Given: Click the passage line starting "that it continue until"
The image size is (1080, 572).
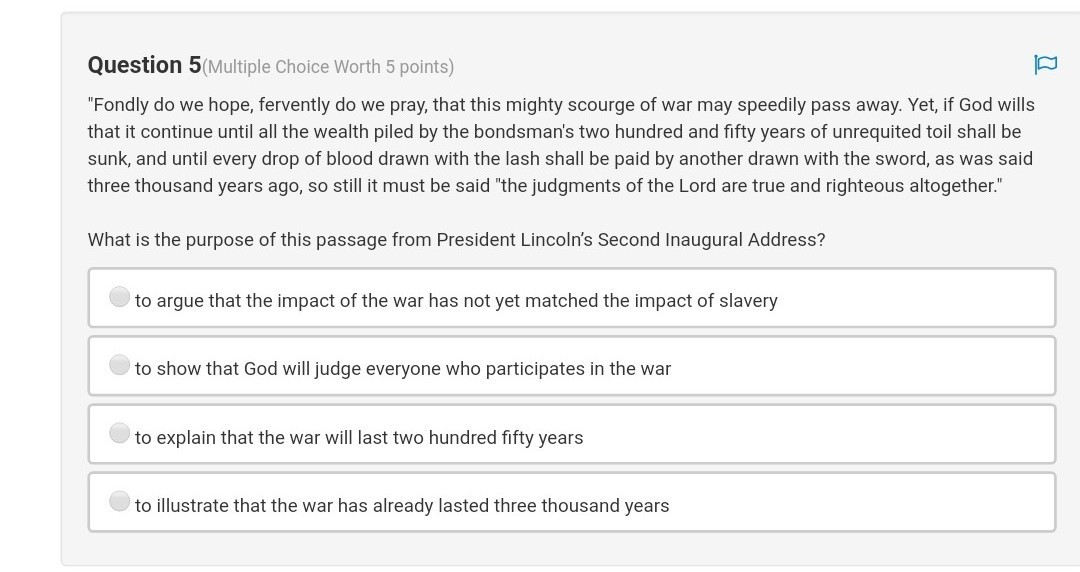Looking at the screenshot, I should [554, 132].
